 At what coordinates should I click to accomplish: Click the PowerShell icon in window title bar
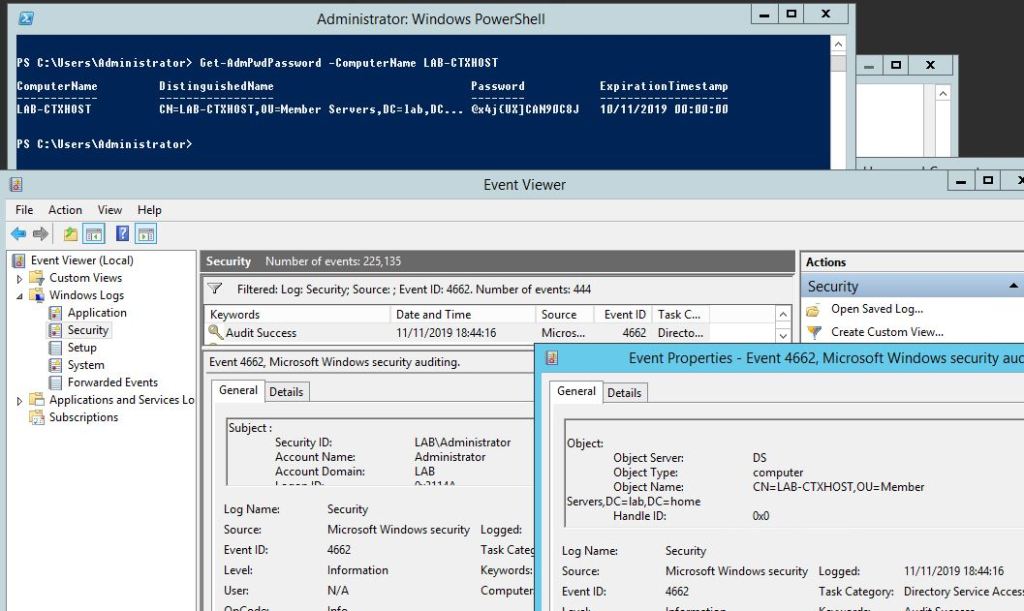pyautogui.click(x=27, y=18)
